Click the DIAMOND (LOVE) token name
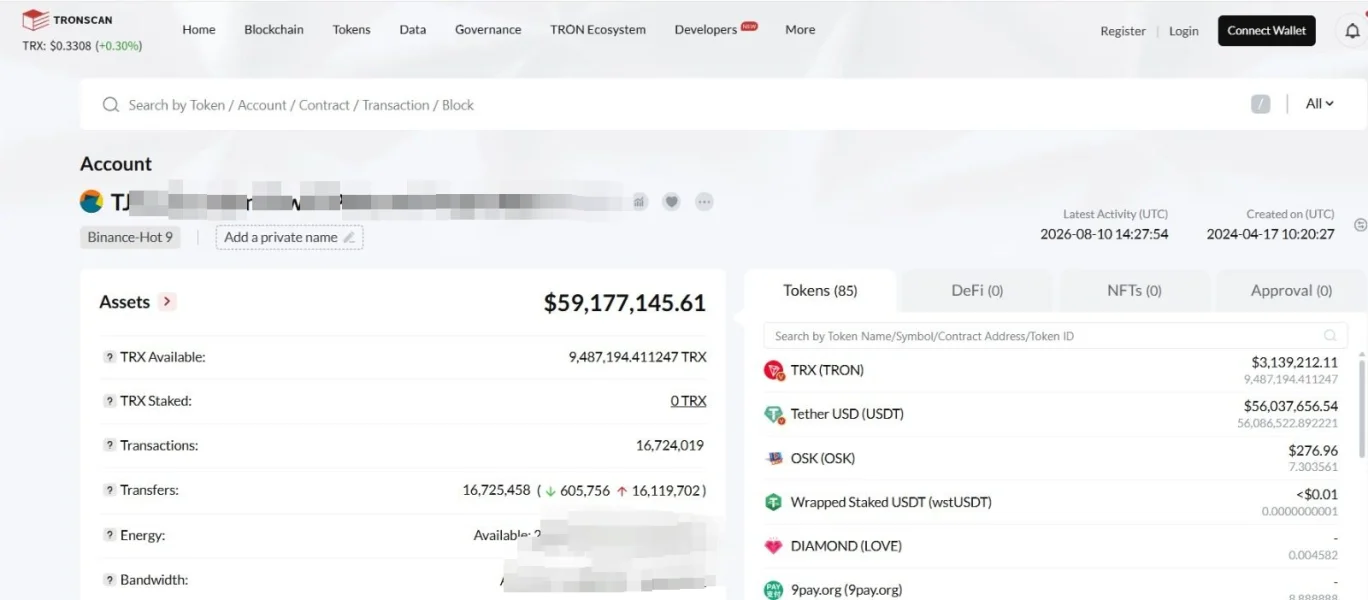This screenshot has height=600, width=1368. tap(846, 546)
